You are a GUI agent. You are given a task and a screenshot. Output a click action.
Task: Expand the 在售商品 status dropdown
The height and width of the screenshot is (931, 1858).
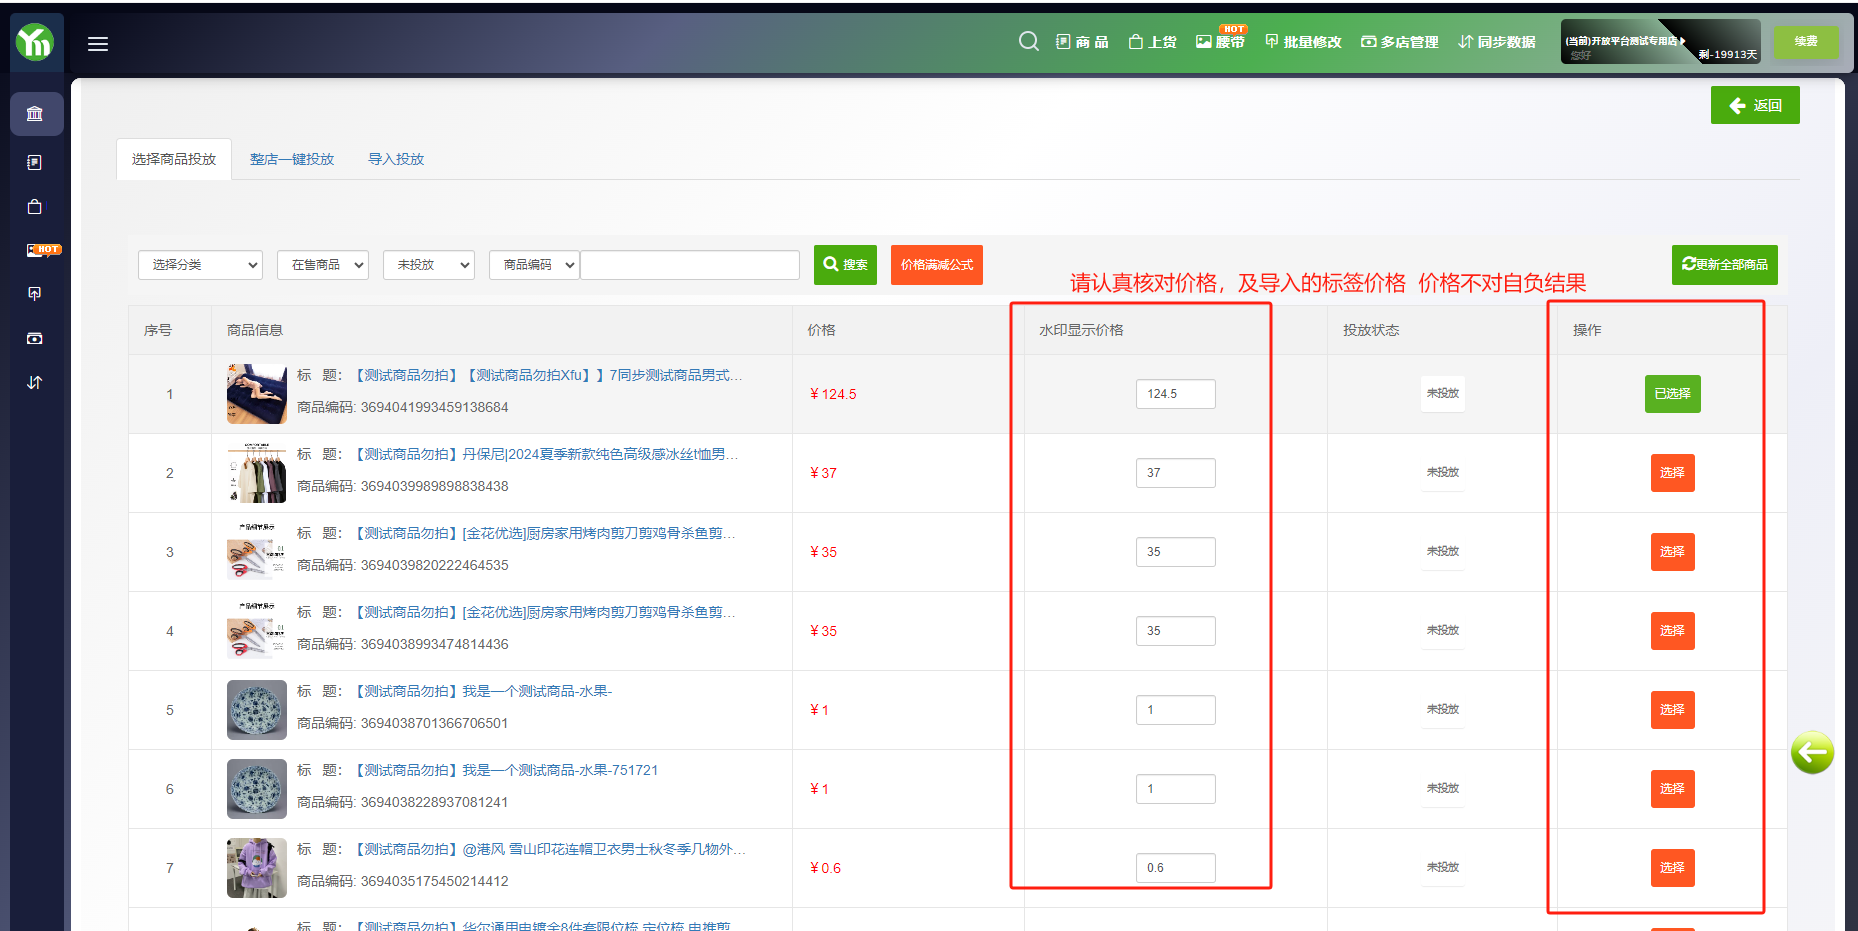pyautogui.click(x=323, y=265)
